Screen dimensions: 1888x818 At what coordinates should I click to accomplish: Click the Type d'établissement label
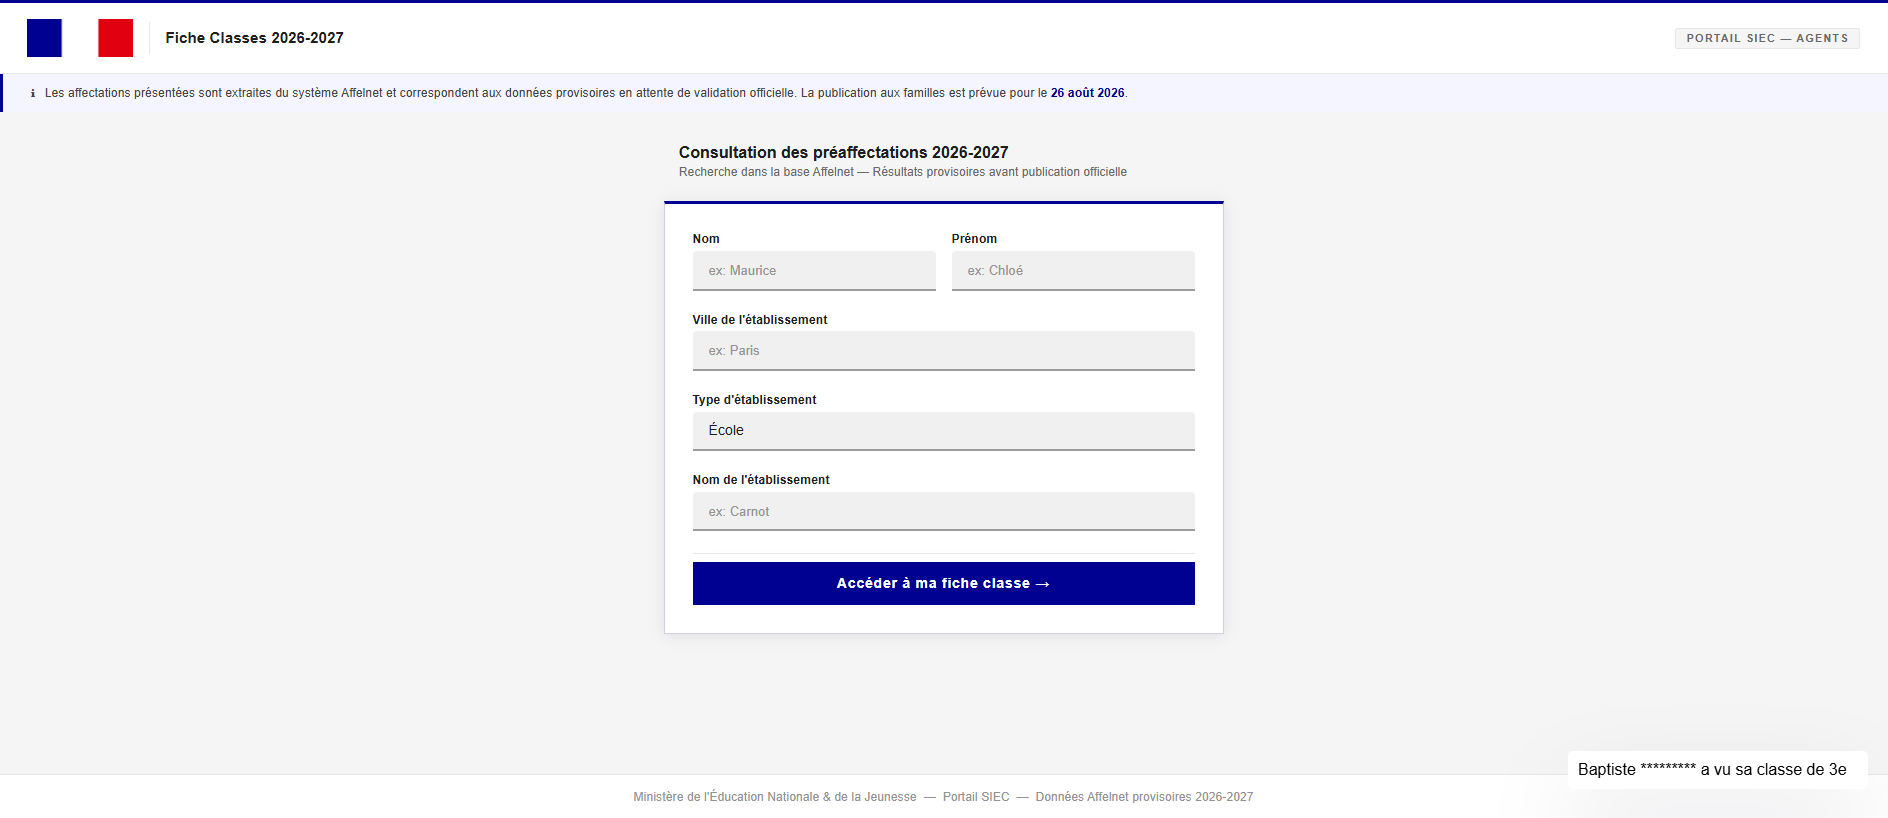click(x=754, y=400)
